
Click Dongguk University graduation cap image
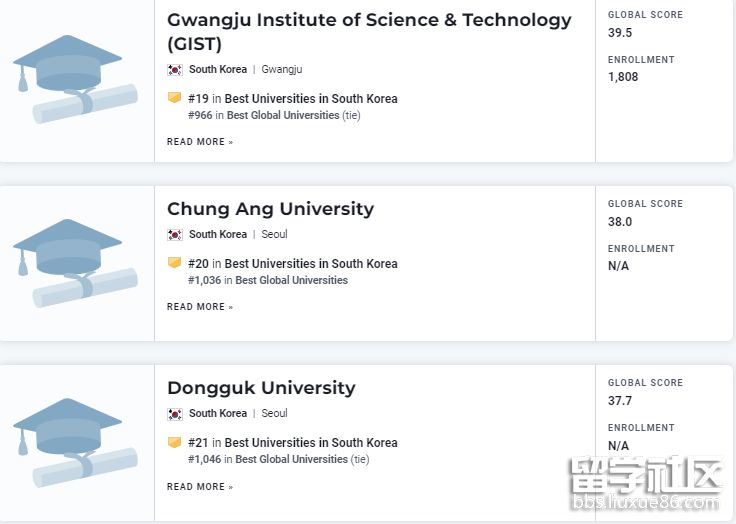click(x=74, y=442)
